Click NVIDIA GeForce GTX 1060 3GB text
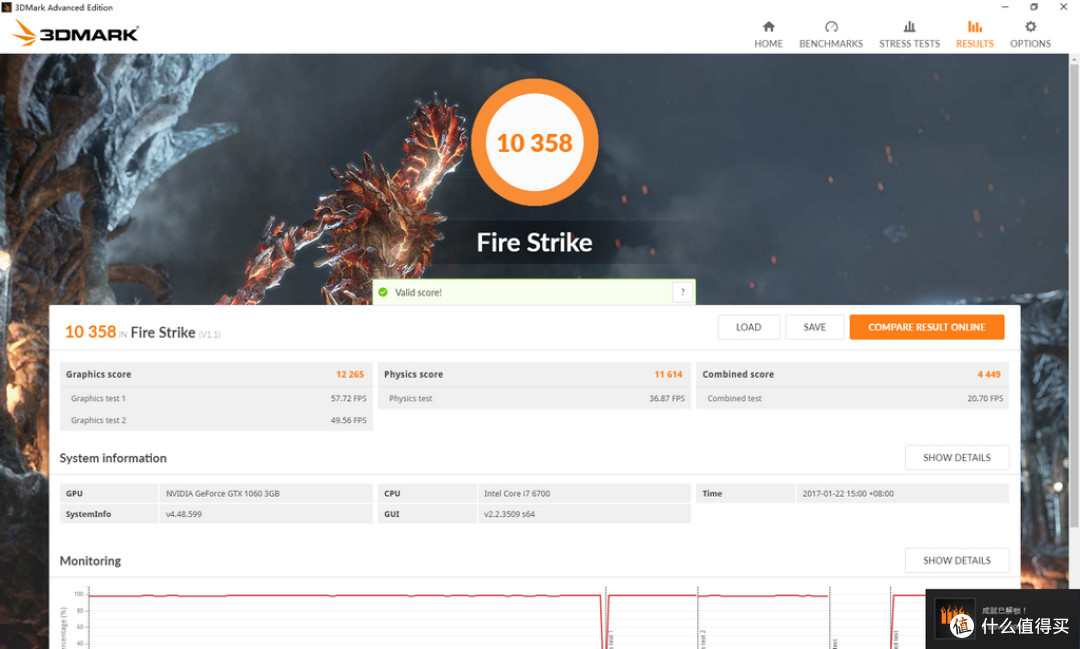This screenshot has height=649, width=1080. [222, 493]
